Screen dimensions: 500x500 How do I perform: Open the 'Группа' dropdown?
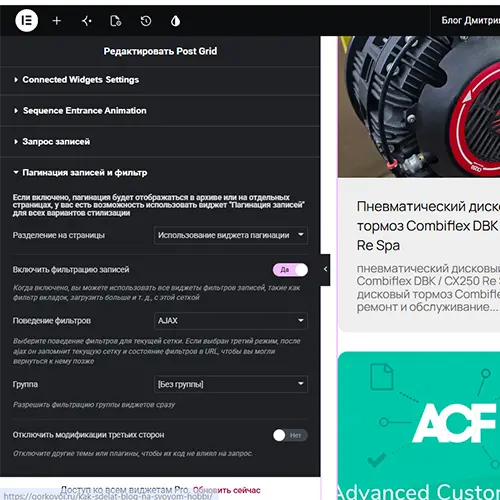231,384
